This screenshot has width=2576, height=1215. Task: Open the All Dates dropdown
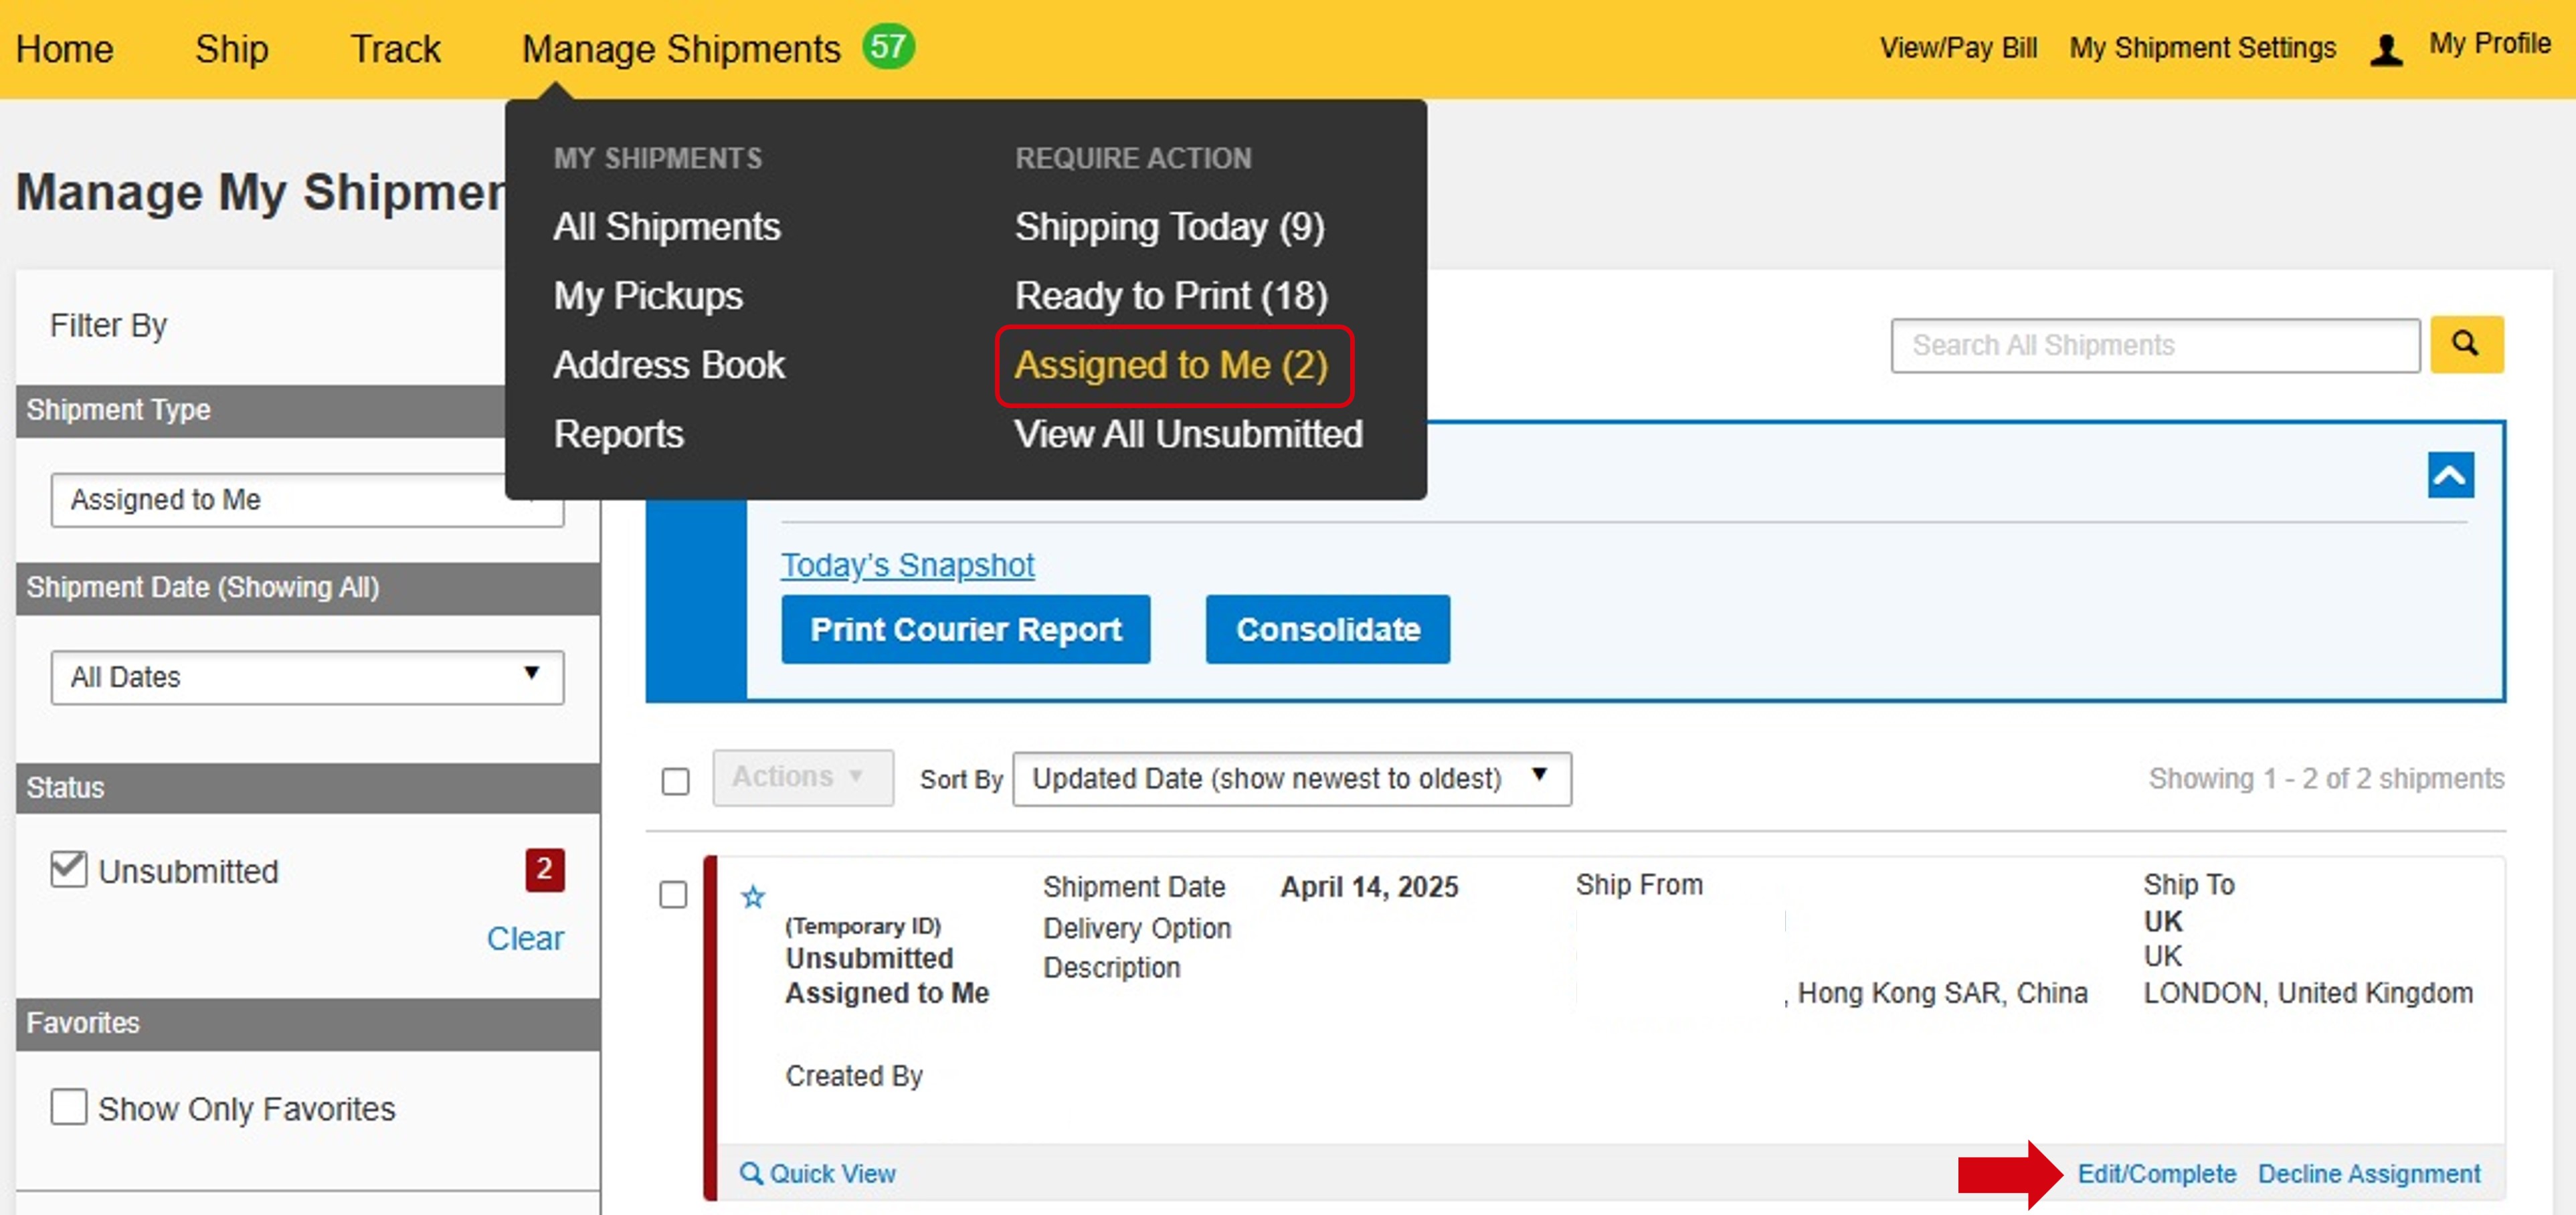[x=307, y=677]
